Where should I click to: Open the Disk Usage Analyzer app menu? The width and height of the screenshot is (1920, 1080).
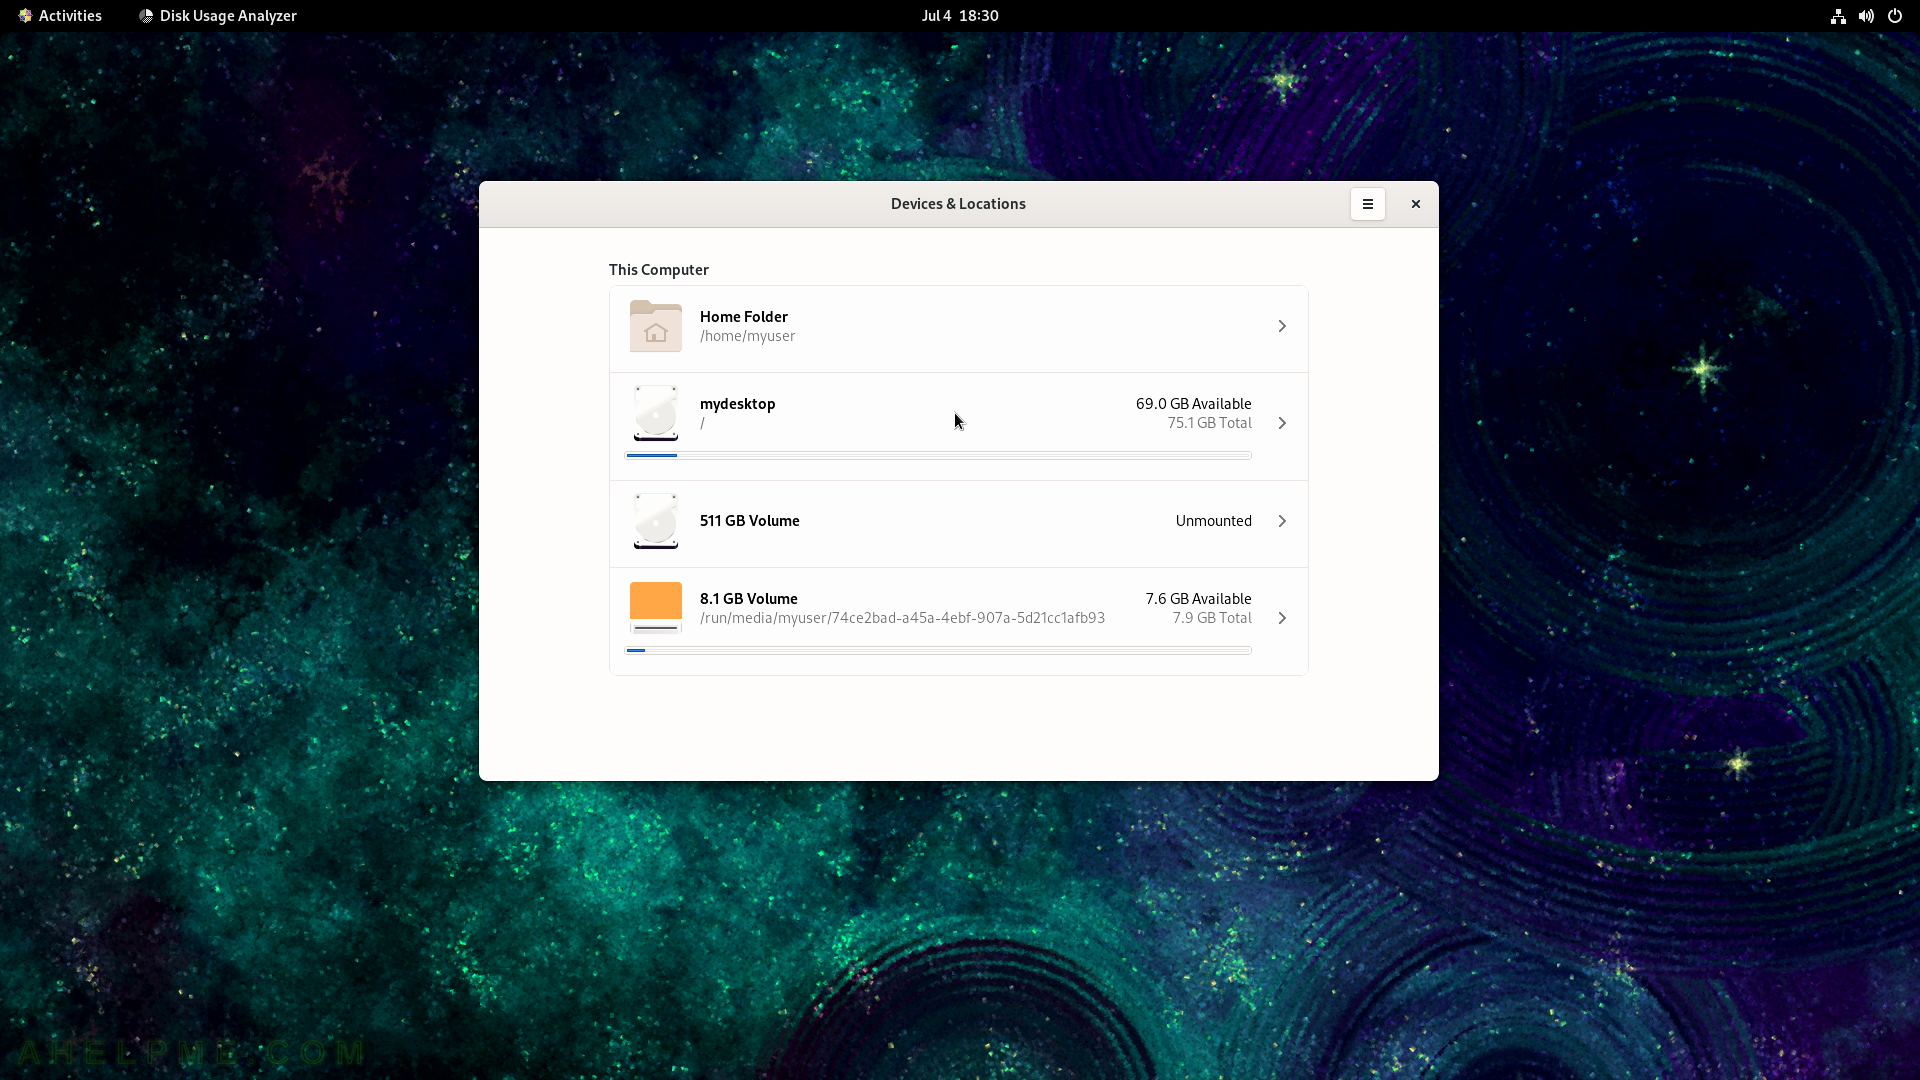218,16
